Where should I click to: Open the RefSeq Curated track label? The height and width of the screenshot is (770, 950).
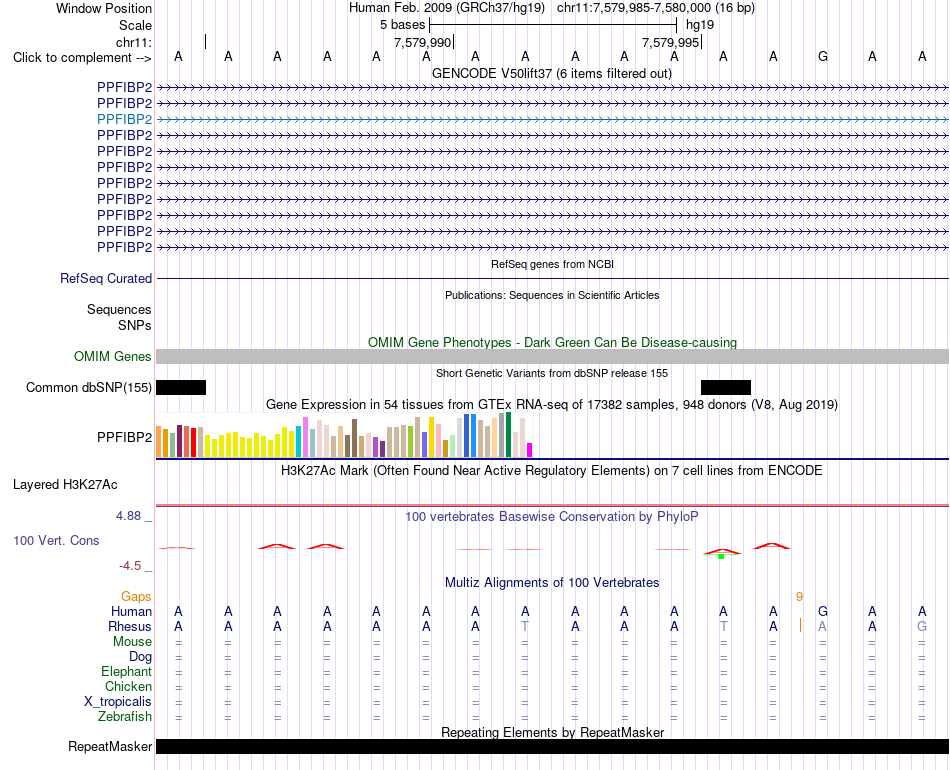click(105, 279)
